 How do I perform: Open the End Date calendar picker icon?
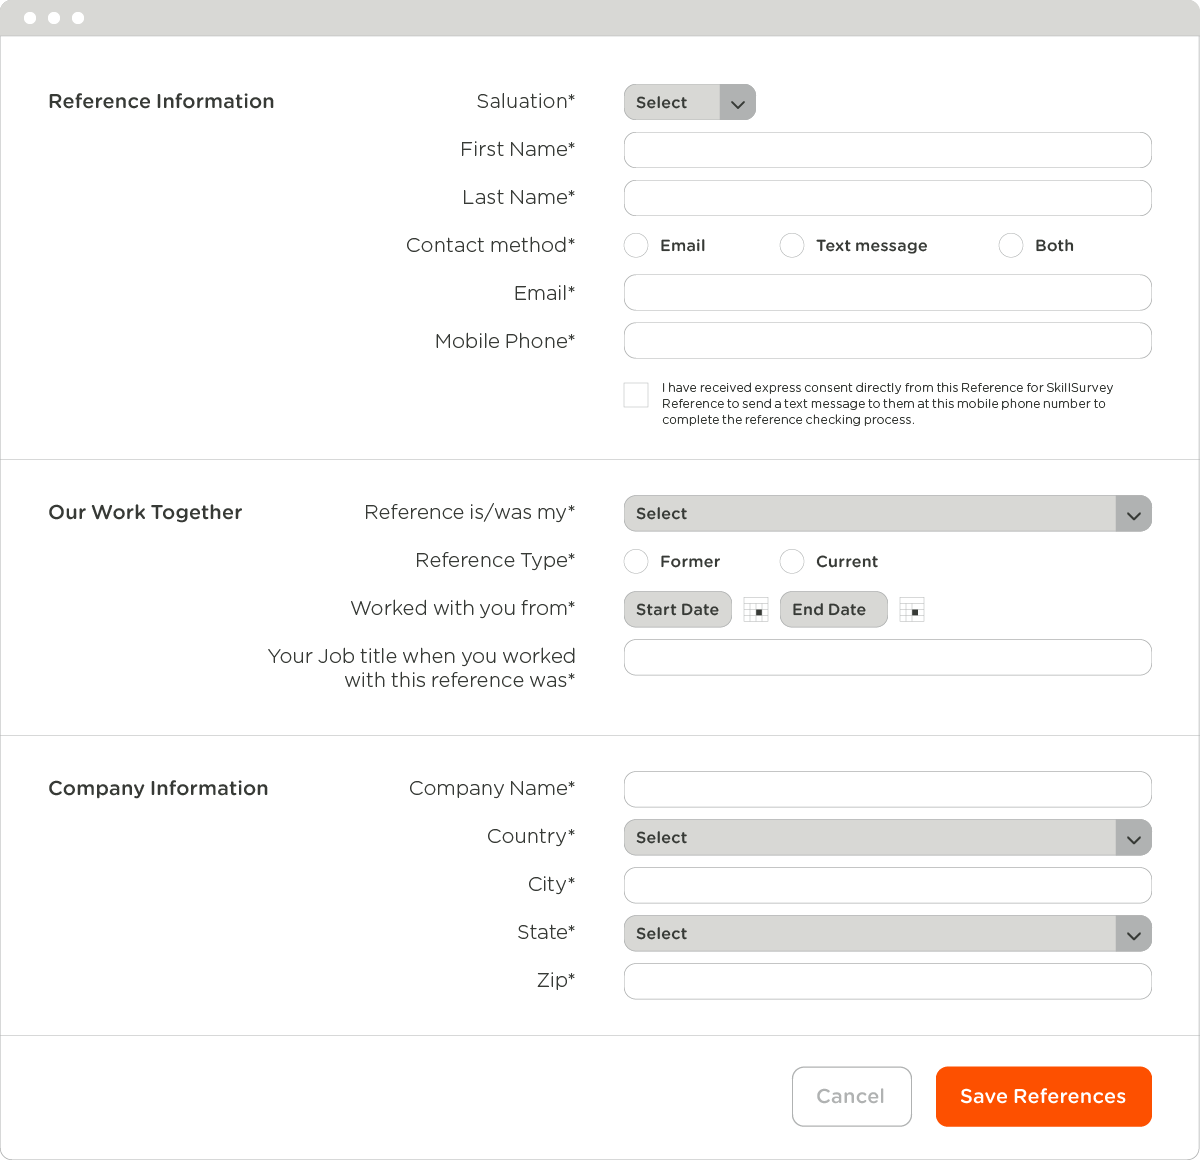point(911,609)
